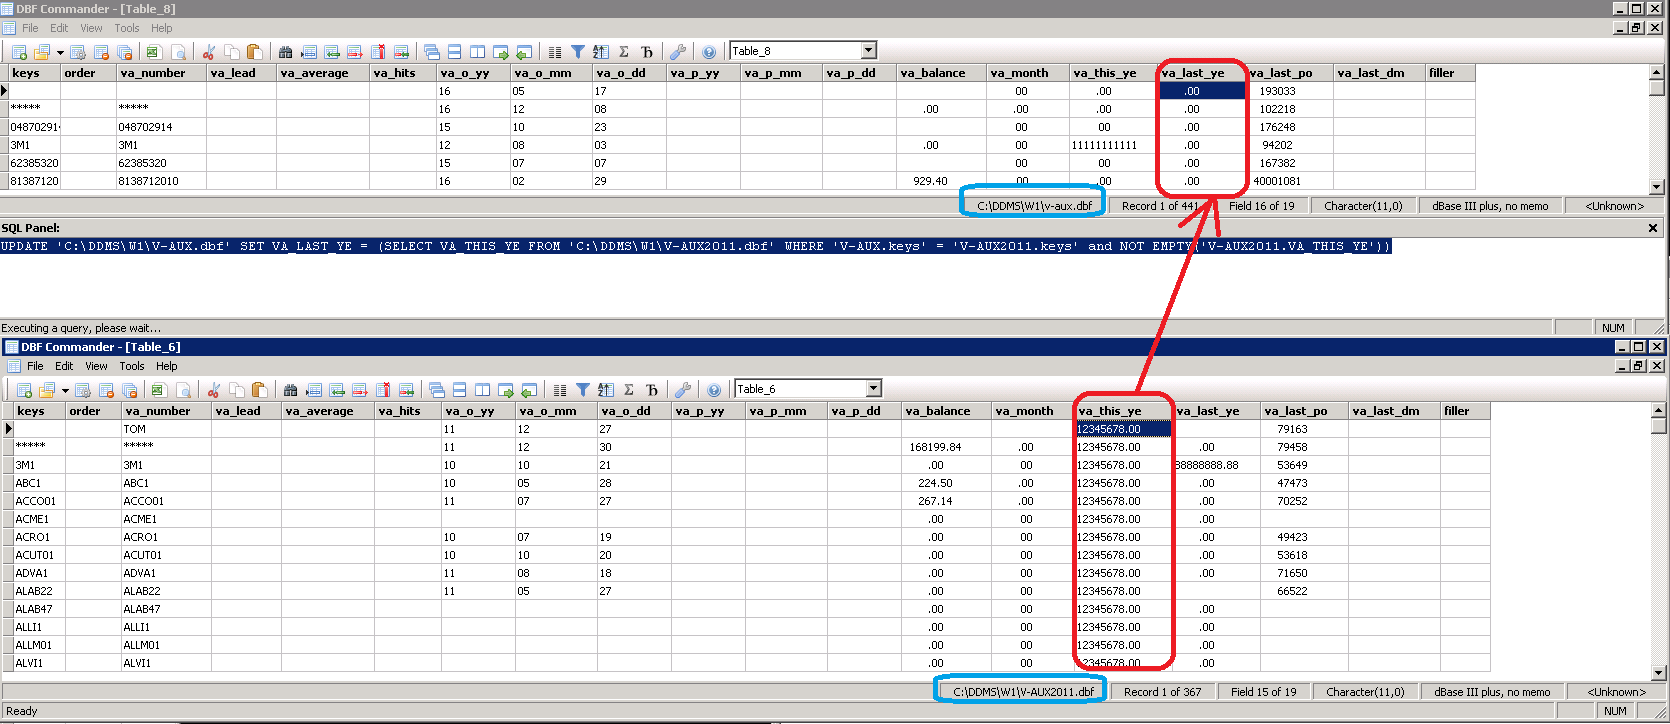This screenshot has height=724, width=1670.
Task: Click Open file icon in Table_8 toolbar
Action: (41, 52)
